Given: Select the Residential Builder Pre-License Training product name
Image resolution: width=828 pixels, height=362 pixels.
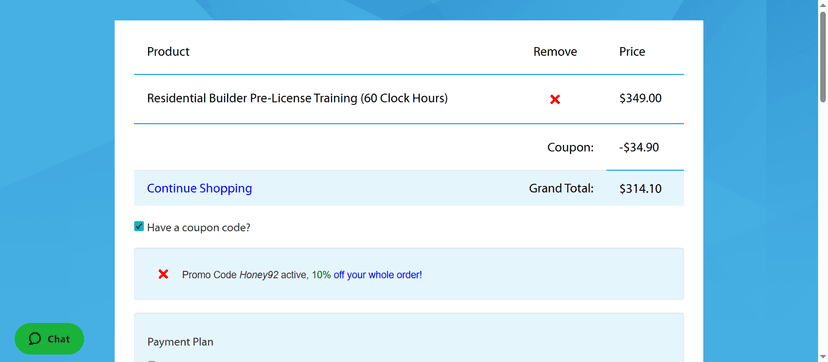Looking at the screenshot, I should coord(297,98).
